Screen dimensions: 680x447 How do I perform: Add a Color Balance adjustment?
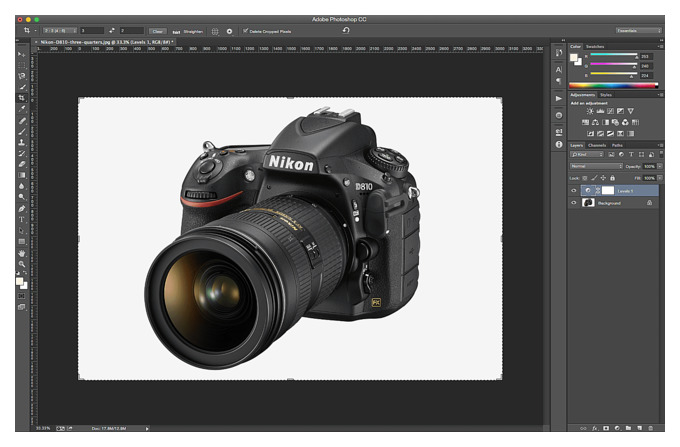(x=595, y=122)
